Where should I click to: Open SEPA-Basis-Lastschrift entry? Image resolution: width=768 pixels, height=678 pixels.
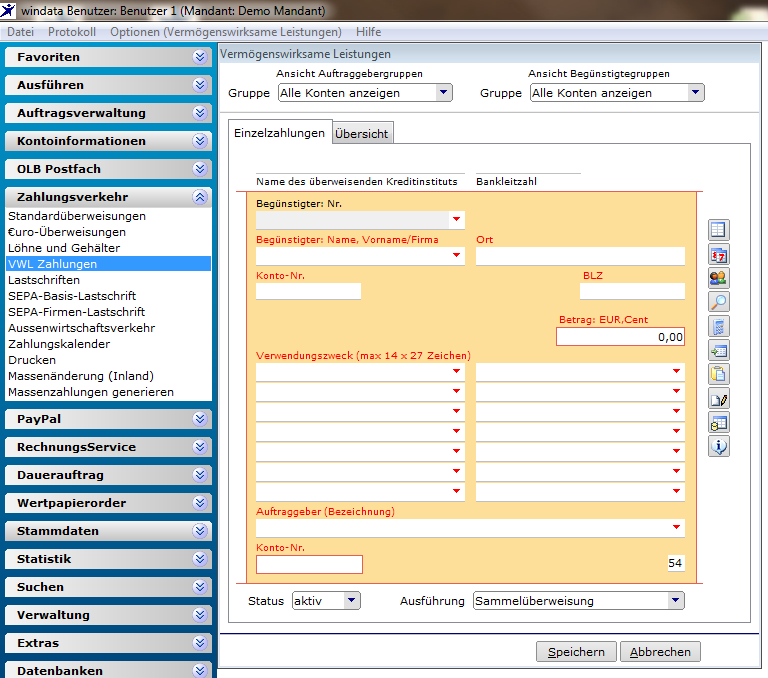pos(72,296)
